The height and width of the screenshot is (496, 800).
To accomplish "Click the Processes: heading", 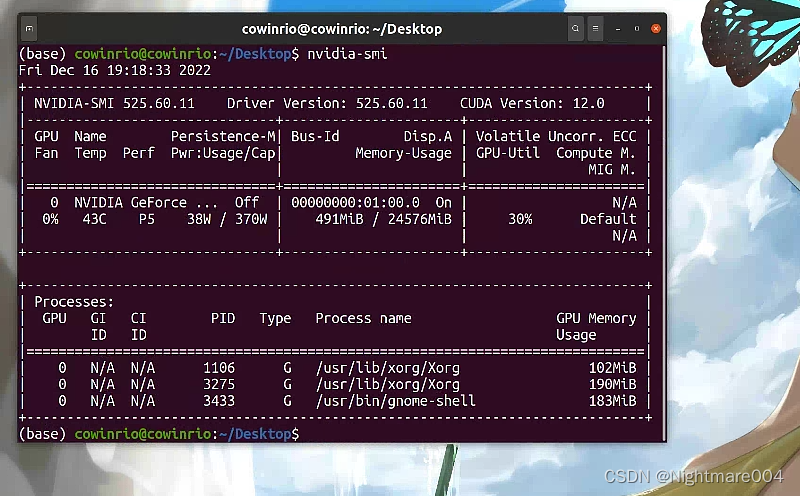I will point(74,302).
